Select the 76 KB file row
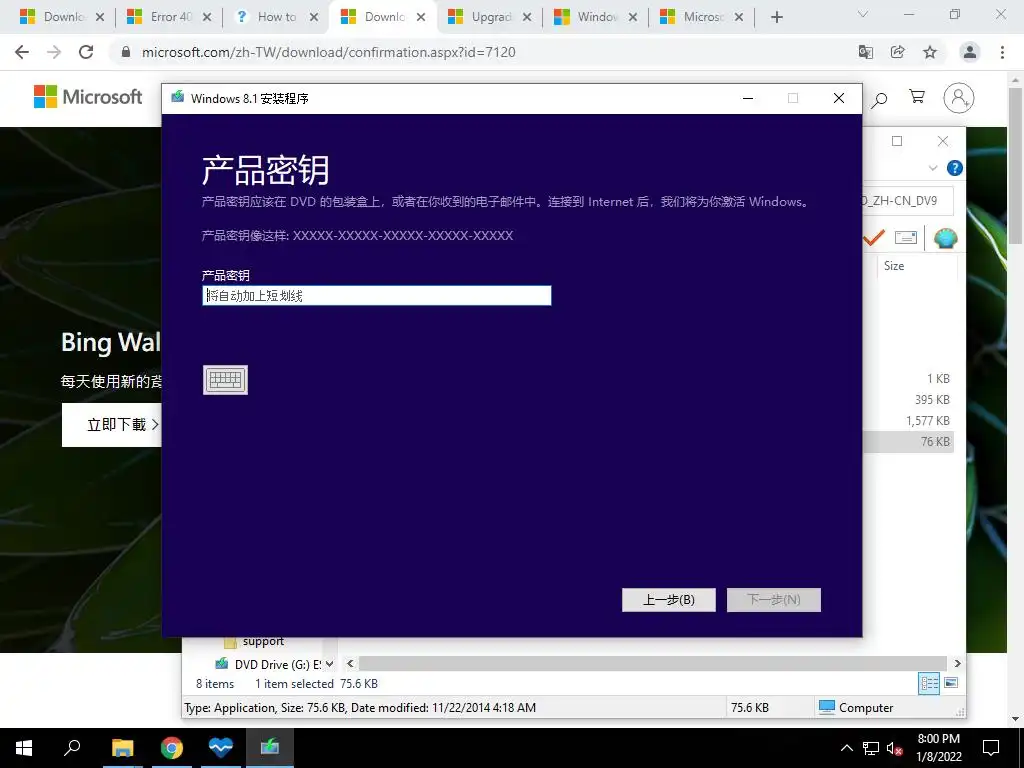This screenshot has height=768, width=1024. pos(908,441)
